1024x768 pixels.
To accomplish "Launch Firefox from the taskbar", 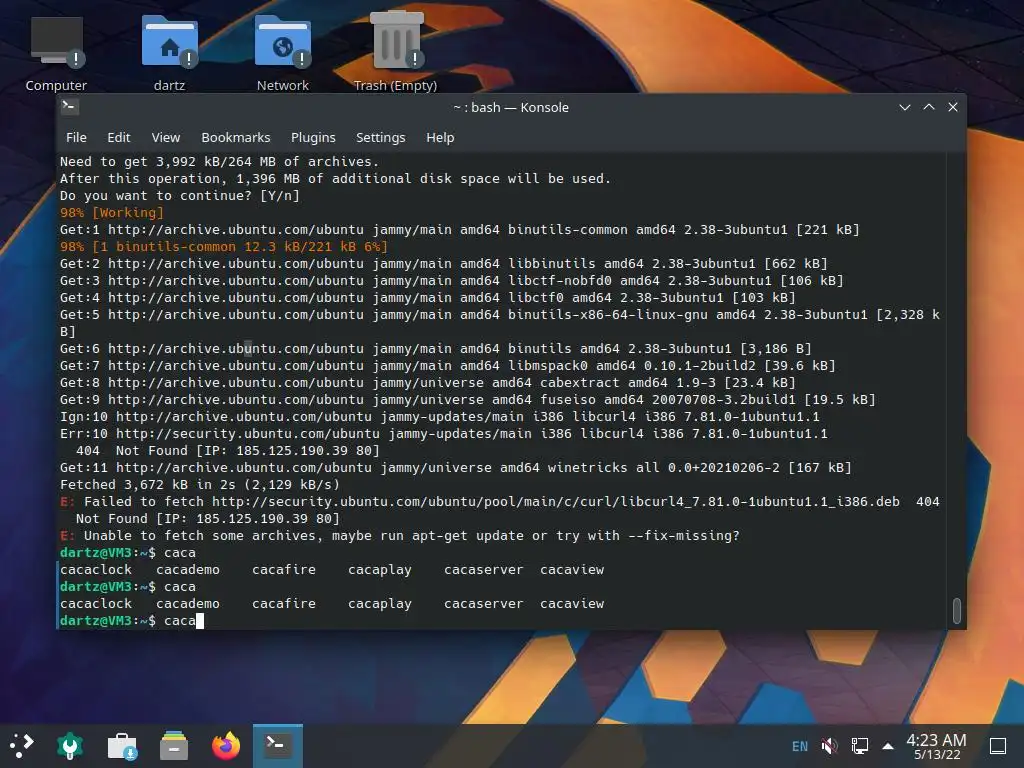I will coord(226,746).
